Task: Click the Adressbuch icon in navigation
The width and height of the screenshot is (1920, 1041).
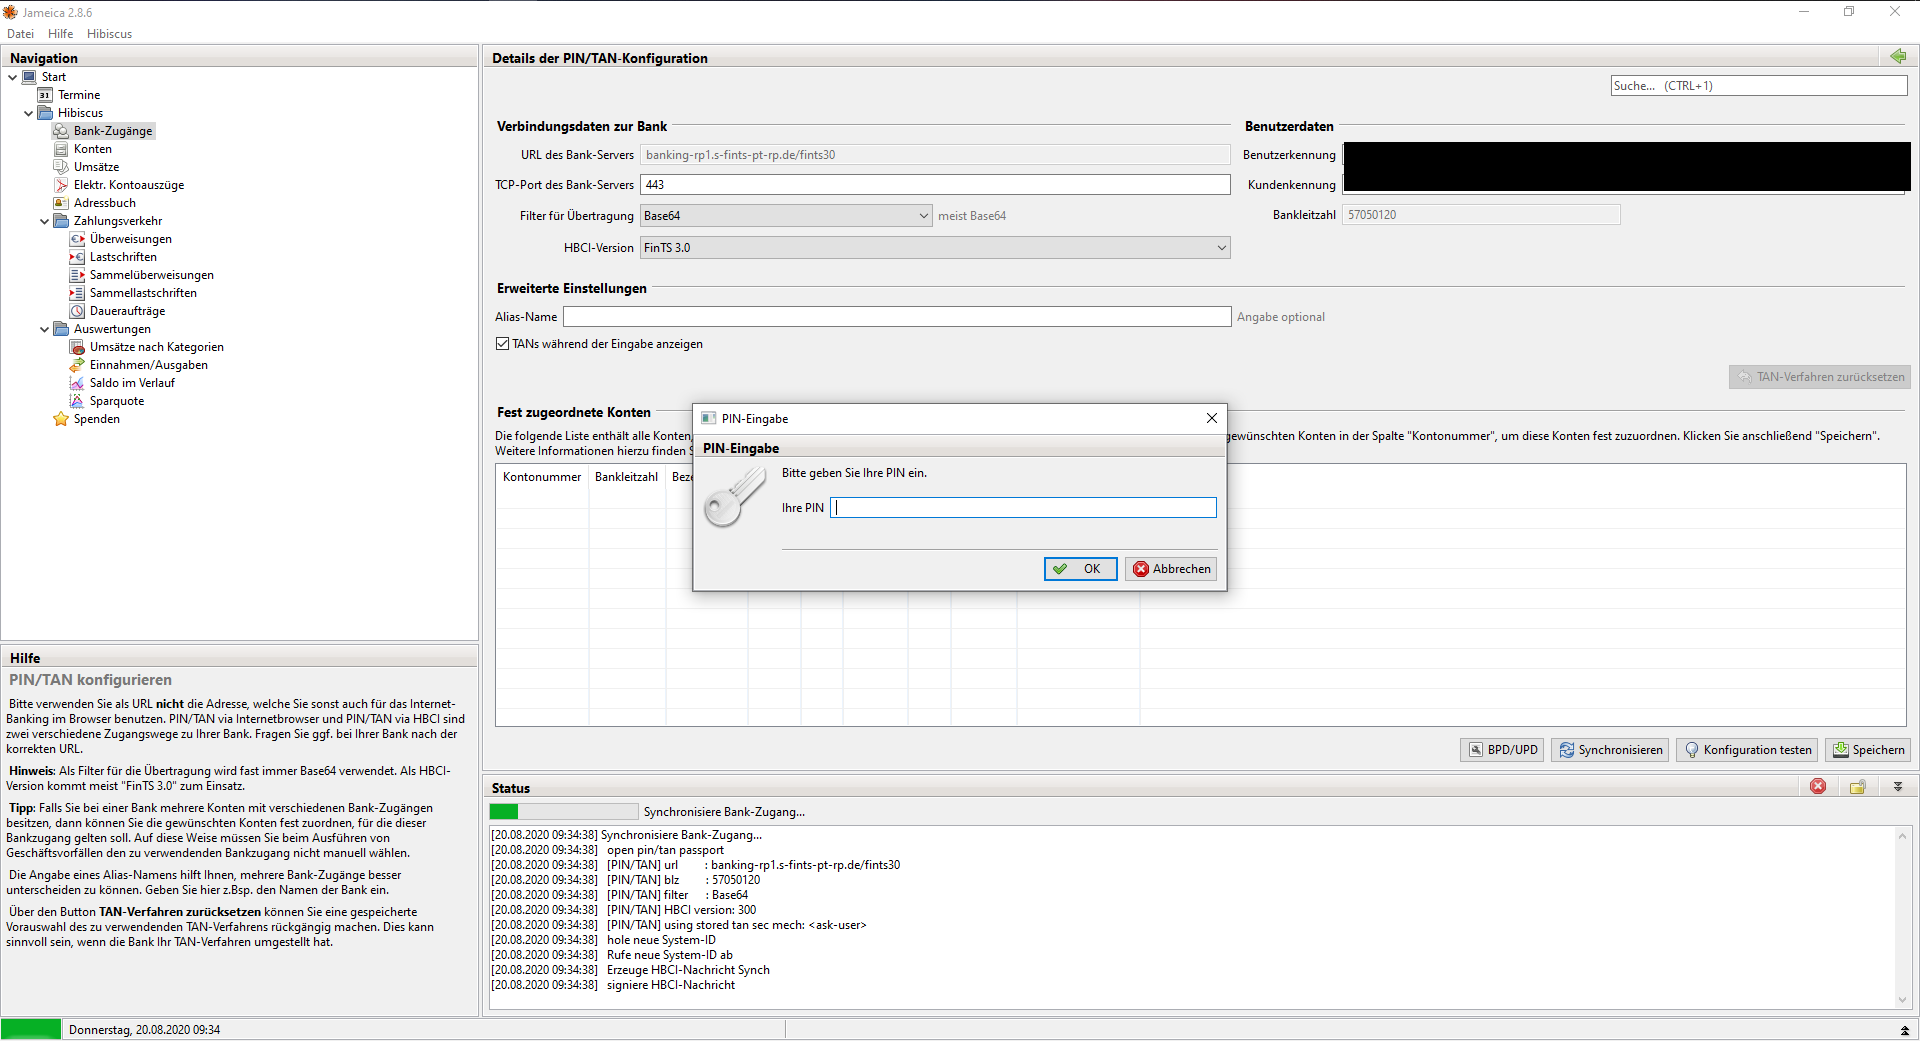Action: pyautogui.click(x=61, y=203)
